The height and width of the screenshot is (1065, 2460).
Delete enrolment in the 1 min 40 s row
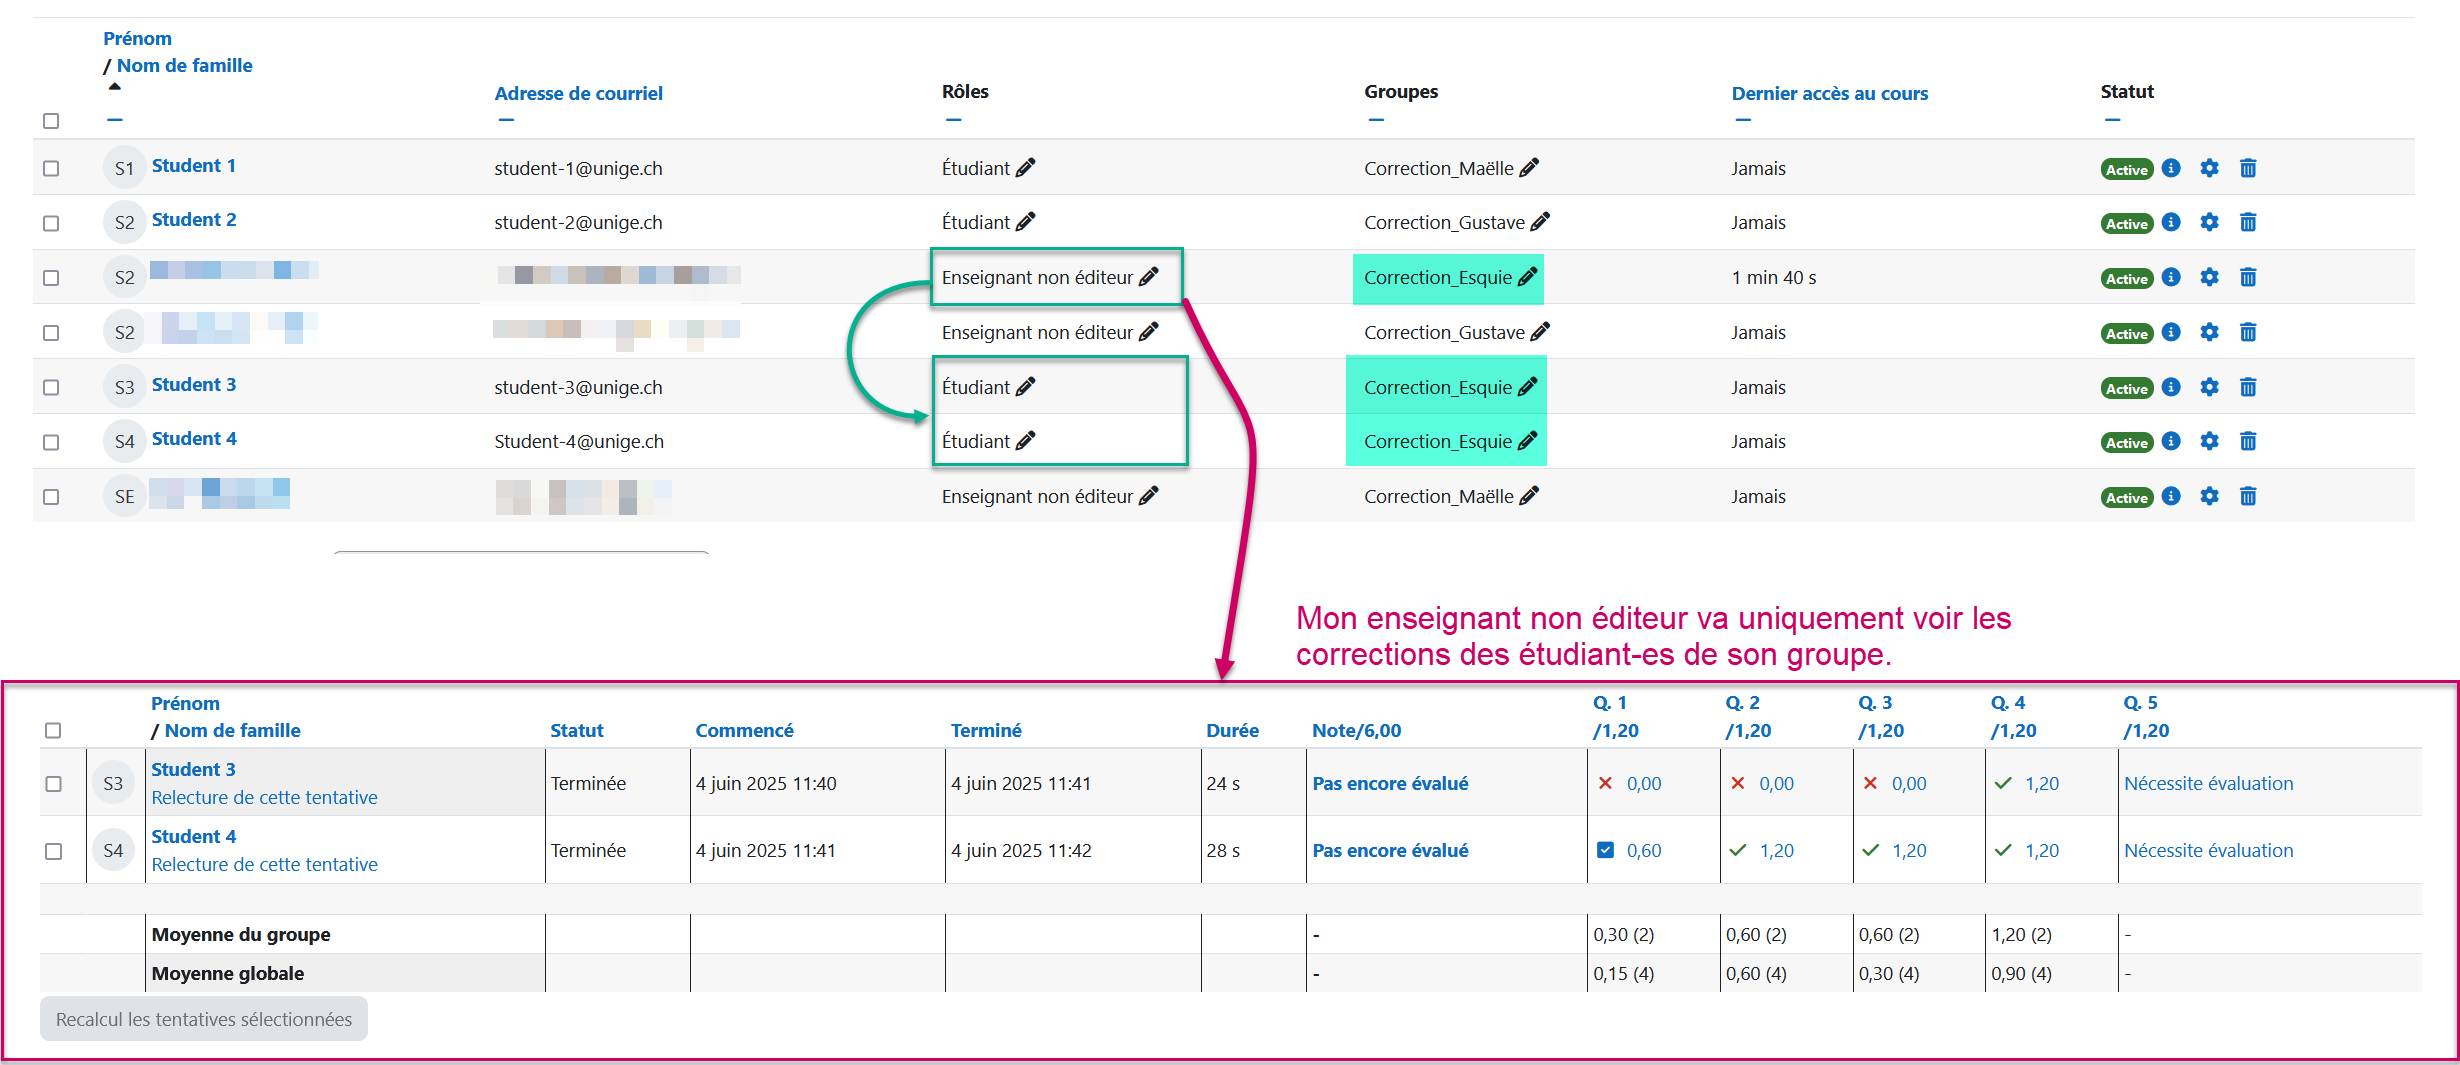click(x=2248, y=277)
